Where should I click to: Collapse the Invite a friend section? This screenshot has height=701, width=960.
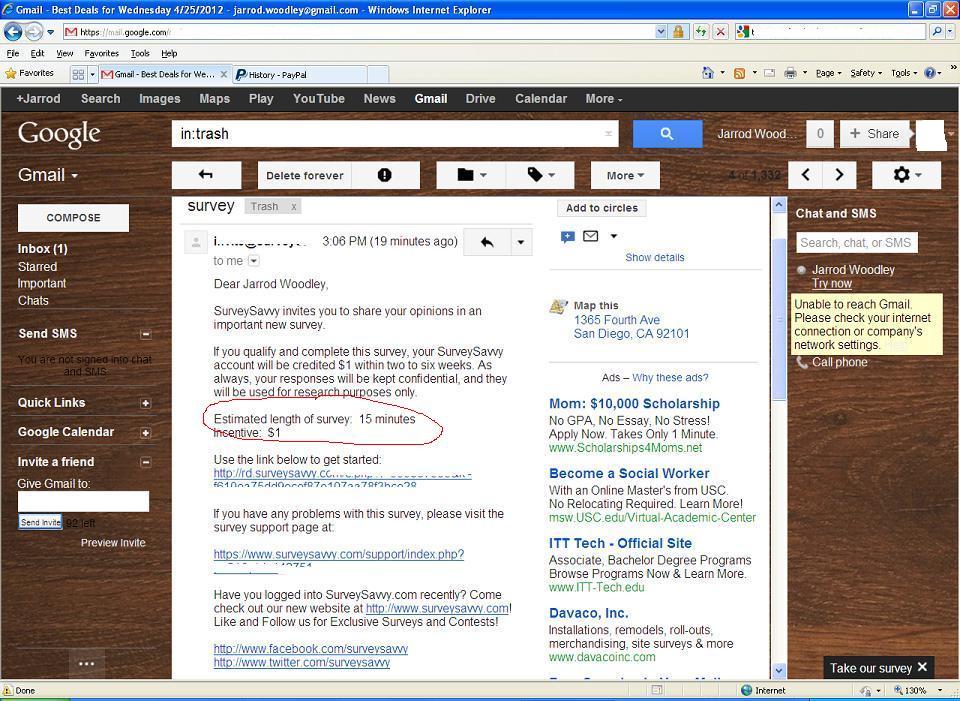[146, 462]
